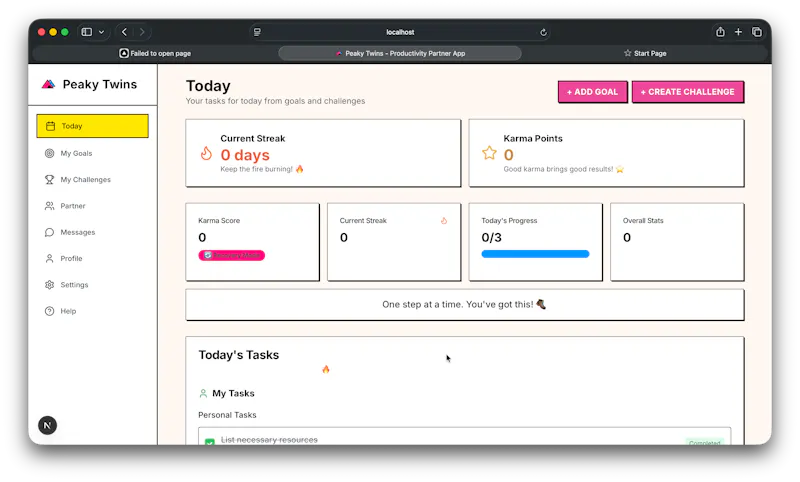
Task: Open the sidebar dropdown chevron in Safari toolbar
Action: (x=102, y=32)
